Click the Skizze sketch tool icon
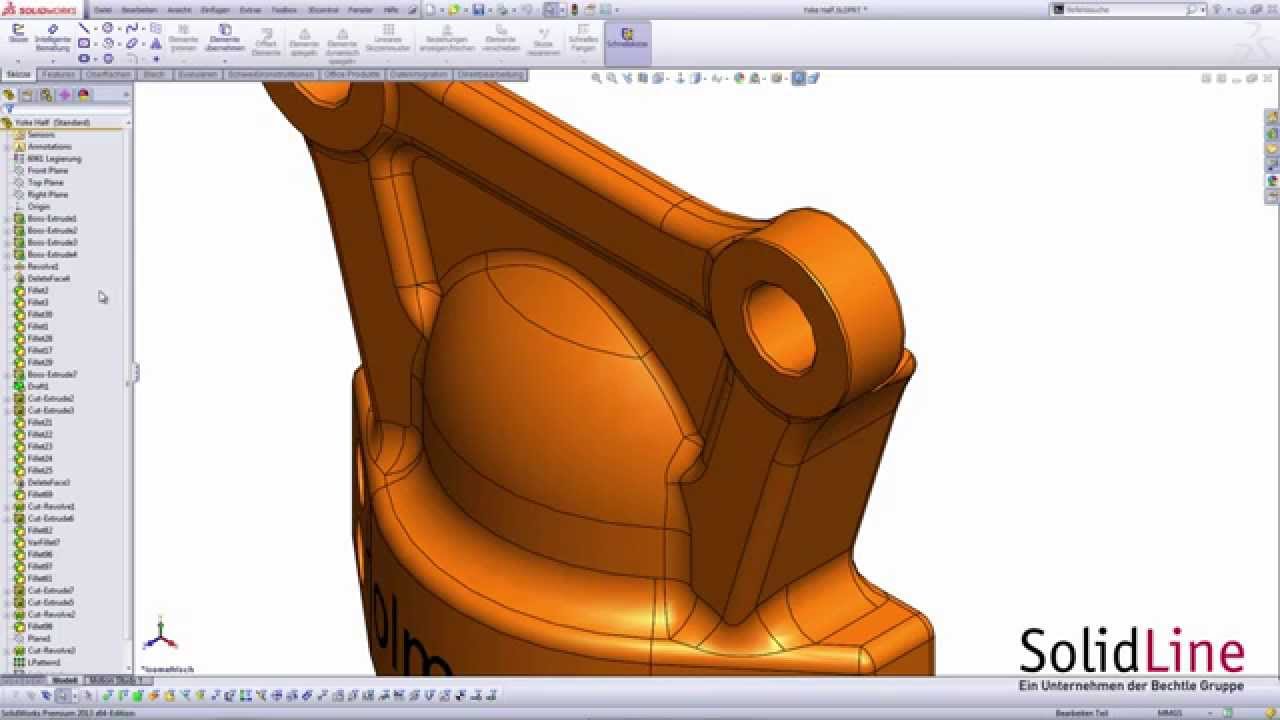 tap(17, 35)
